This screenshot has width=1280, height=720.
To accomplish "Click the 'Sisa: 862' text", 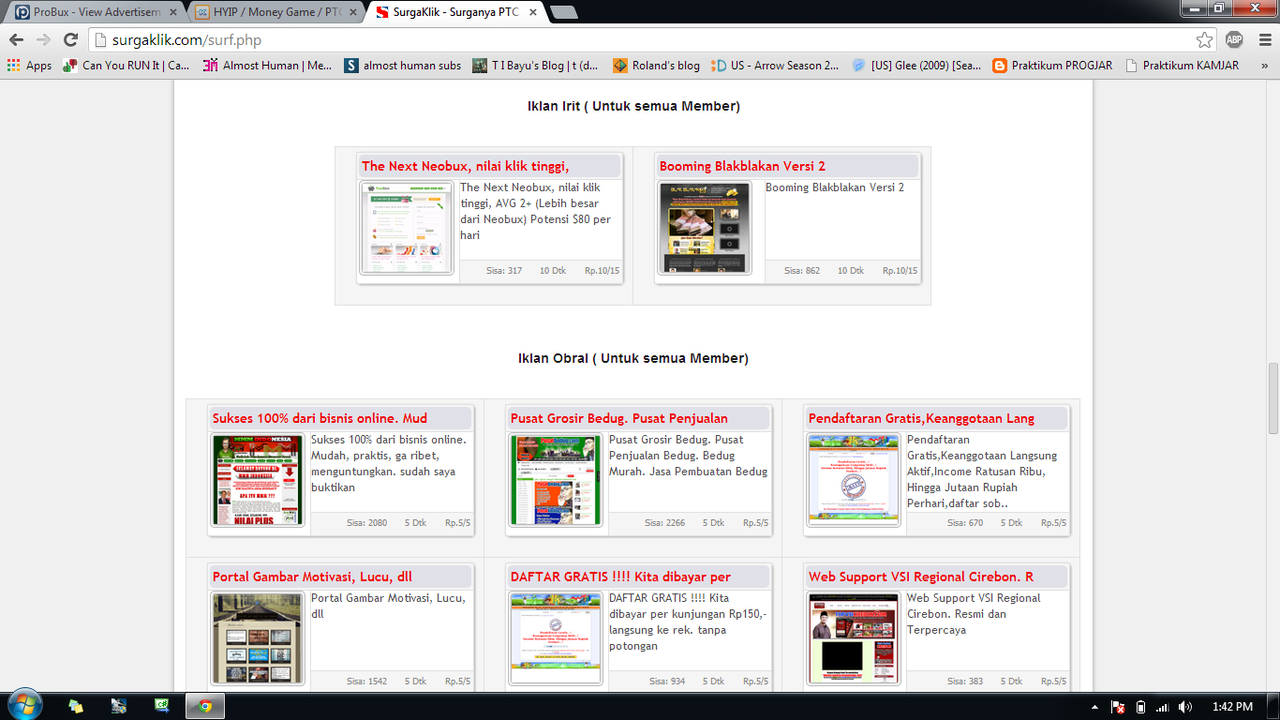I will click(x=802, y=271).
